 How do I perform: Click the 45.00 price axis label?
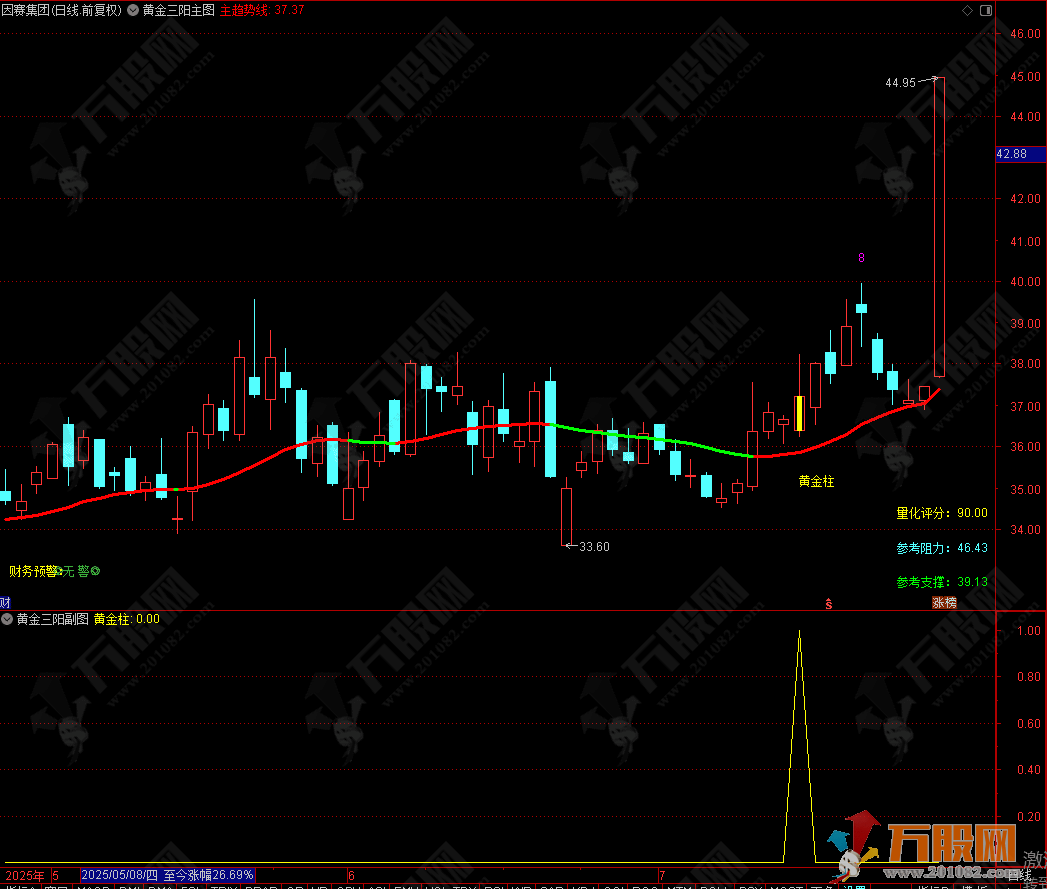click(x=1025, y=77)
